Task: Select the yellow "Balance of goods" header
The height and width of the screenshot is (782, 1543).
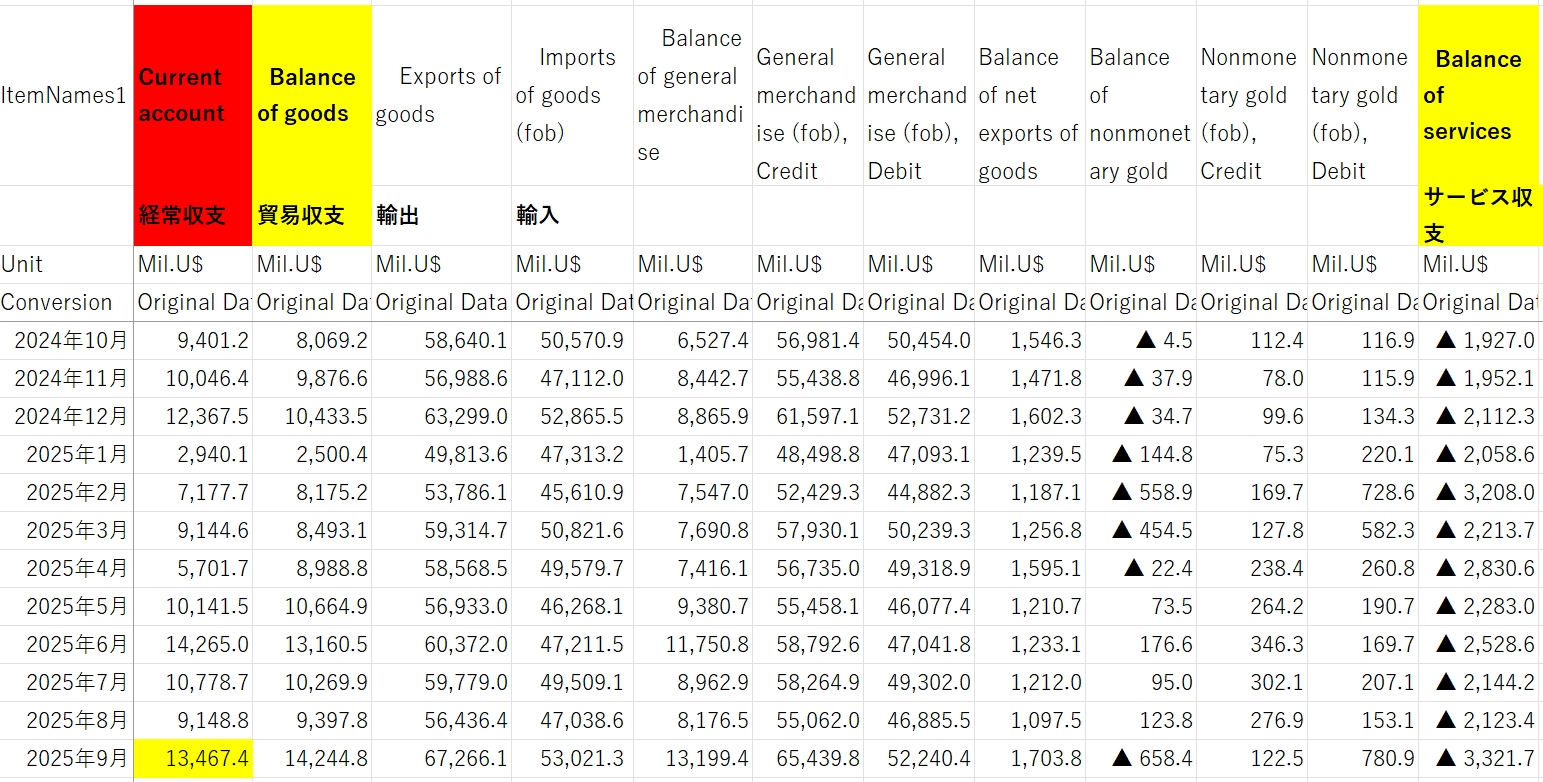Action: pyautogui.click(x=311, y=95)
